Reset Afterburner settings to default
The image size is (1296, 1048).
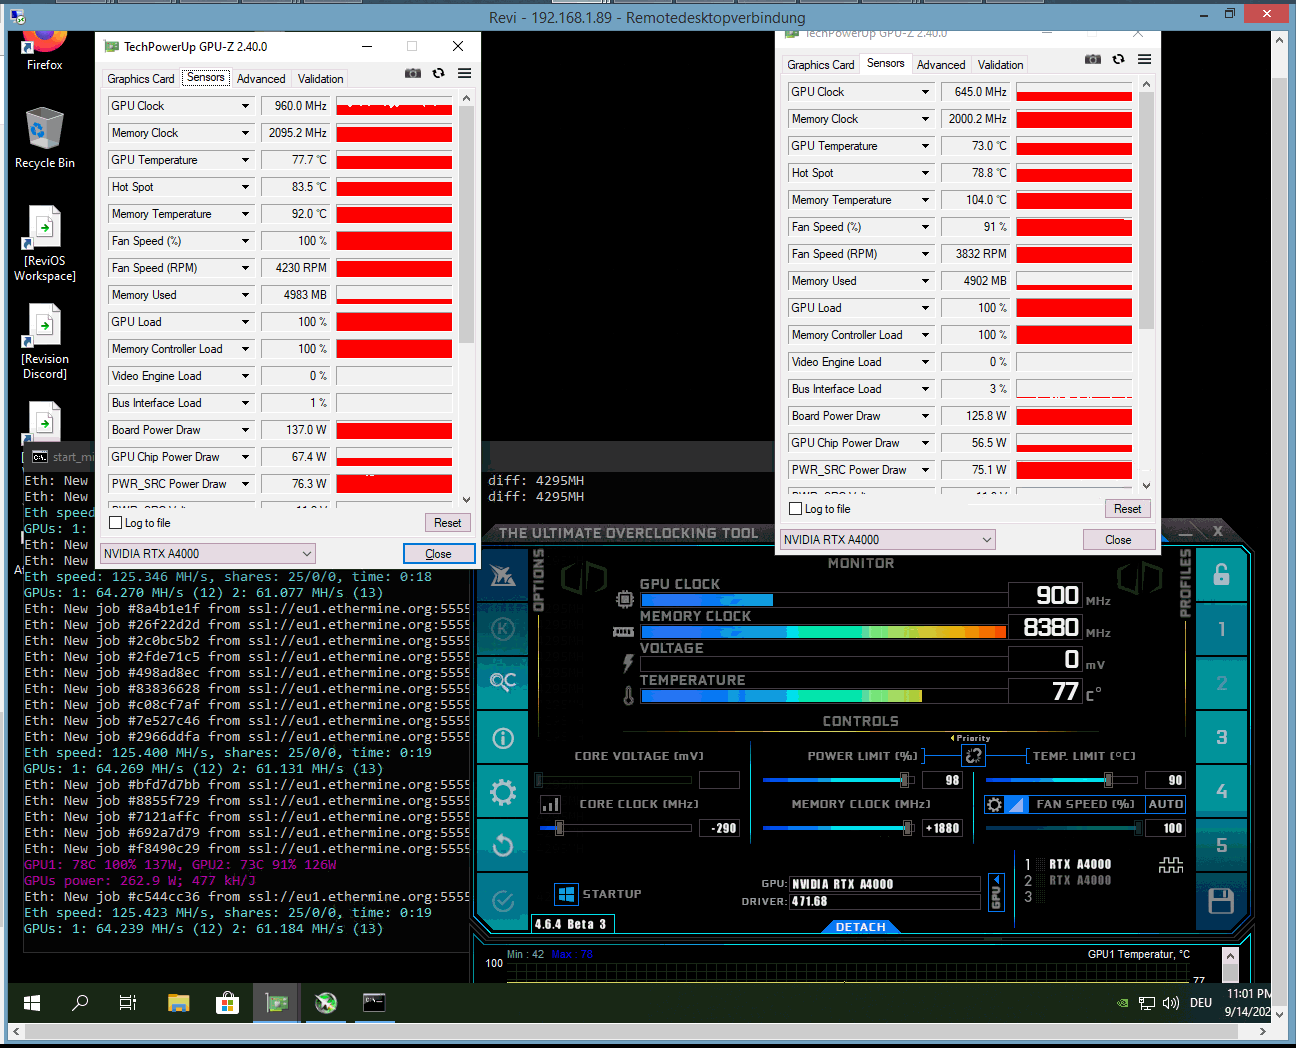point(503,846)
